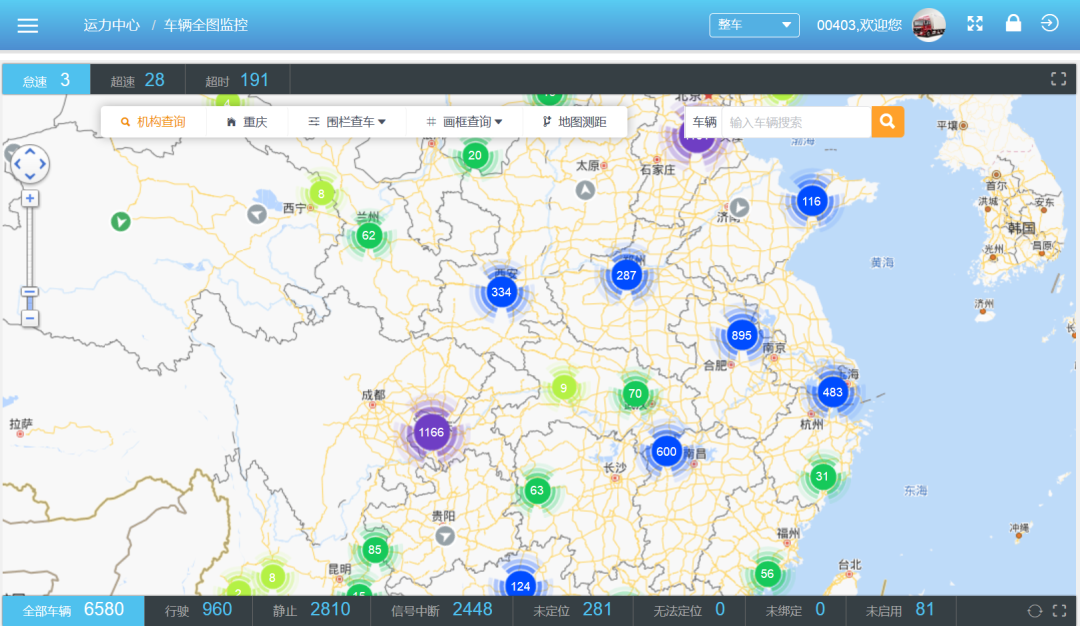Open the hamburger navigation menu
This screenshot has height=626, width=1080.
pyautogui.click(x=28, y=26)
